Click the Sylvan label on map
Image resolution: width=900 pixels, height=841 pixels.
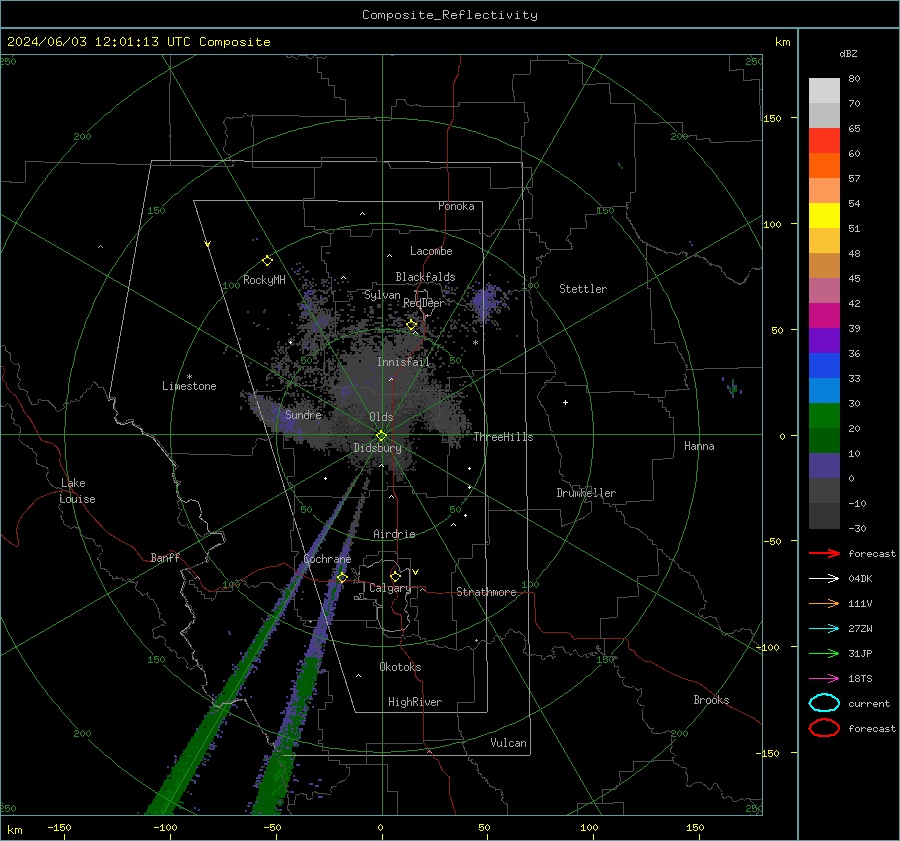pyautogui.click(x=382, y=295)
